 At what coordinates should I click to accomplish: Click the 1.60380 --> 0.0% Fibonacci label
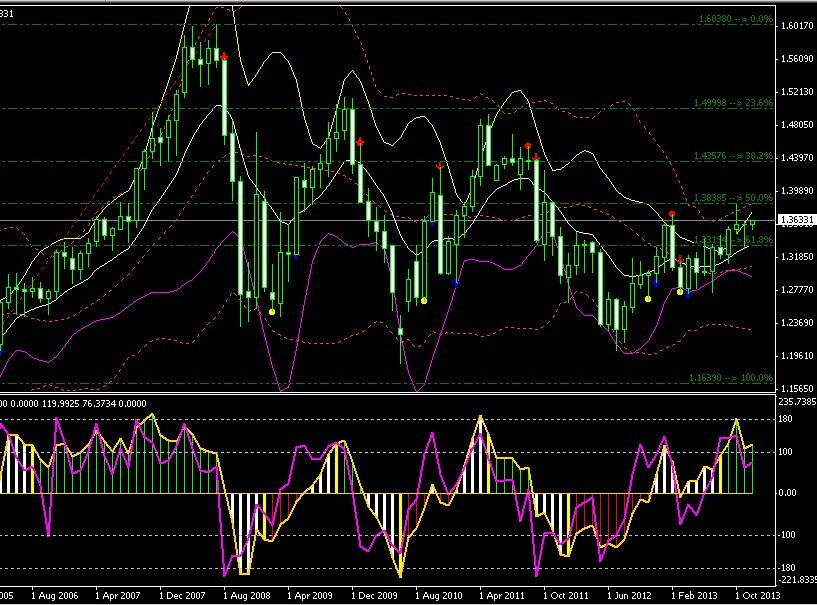[x=736, y=19]
